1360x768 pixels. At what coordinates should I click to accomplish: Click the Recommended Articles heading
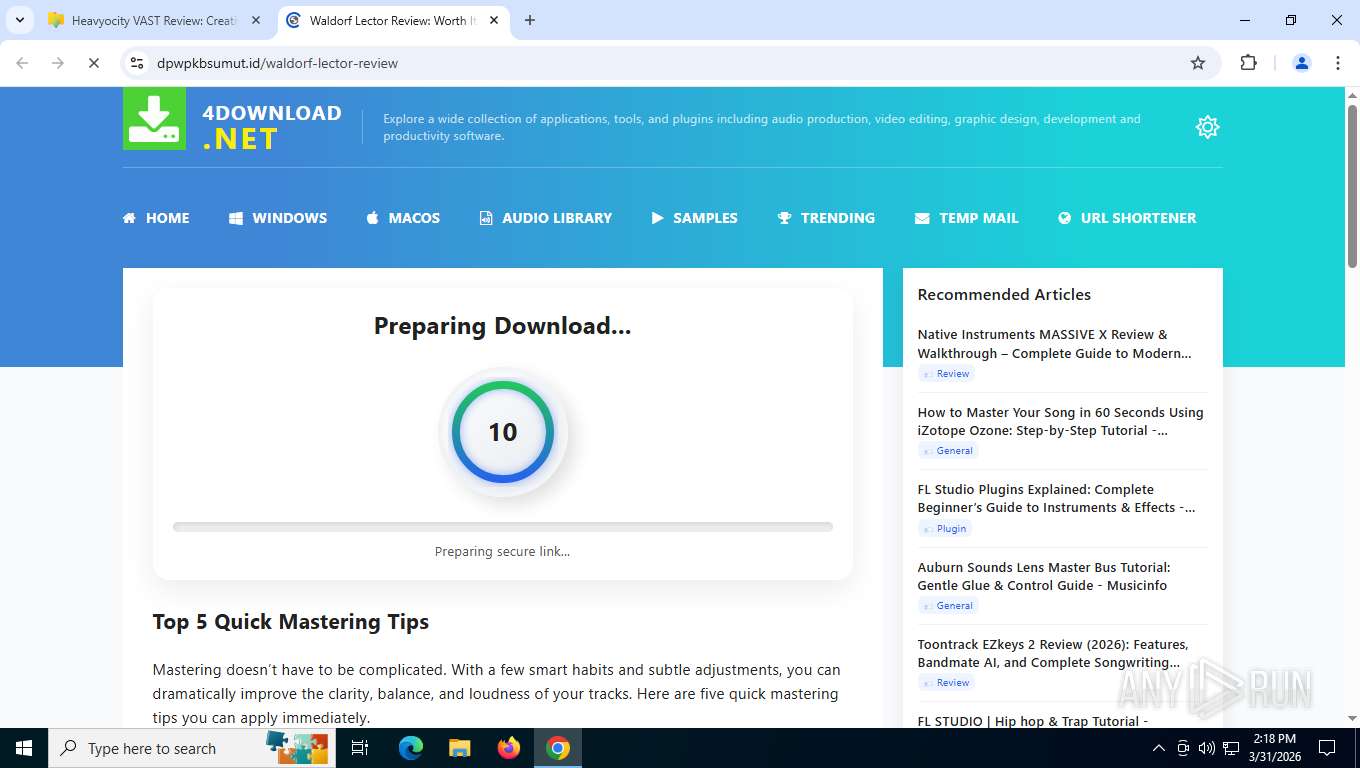pos(1004,294)
